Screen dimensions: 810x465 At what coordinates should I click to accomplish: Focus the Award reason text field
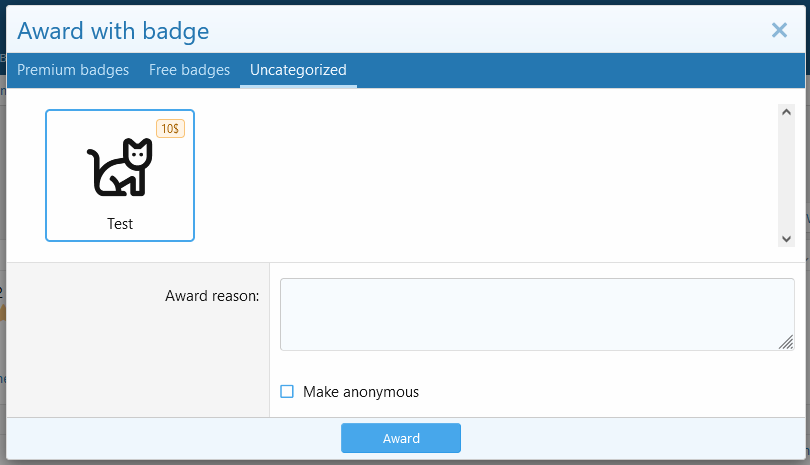coord(536,314)
